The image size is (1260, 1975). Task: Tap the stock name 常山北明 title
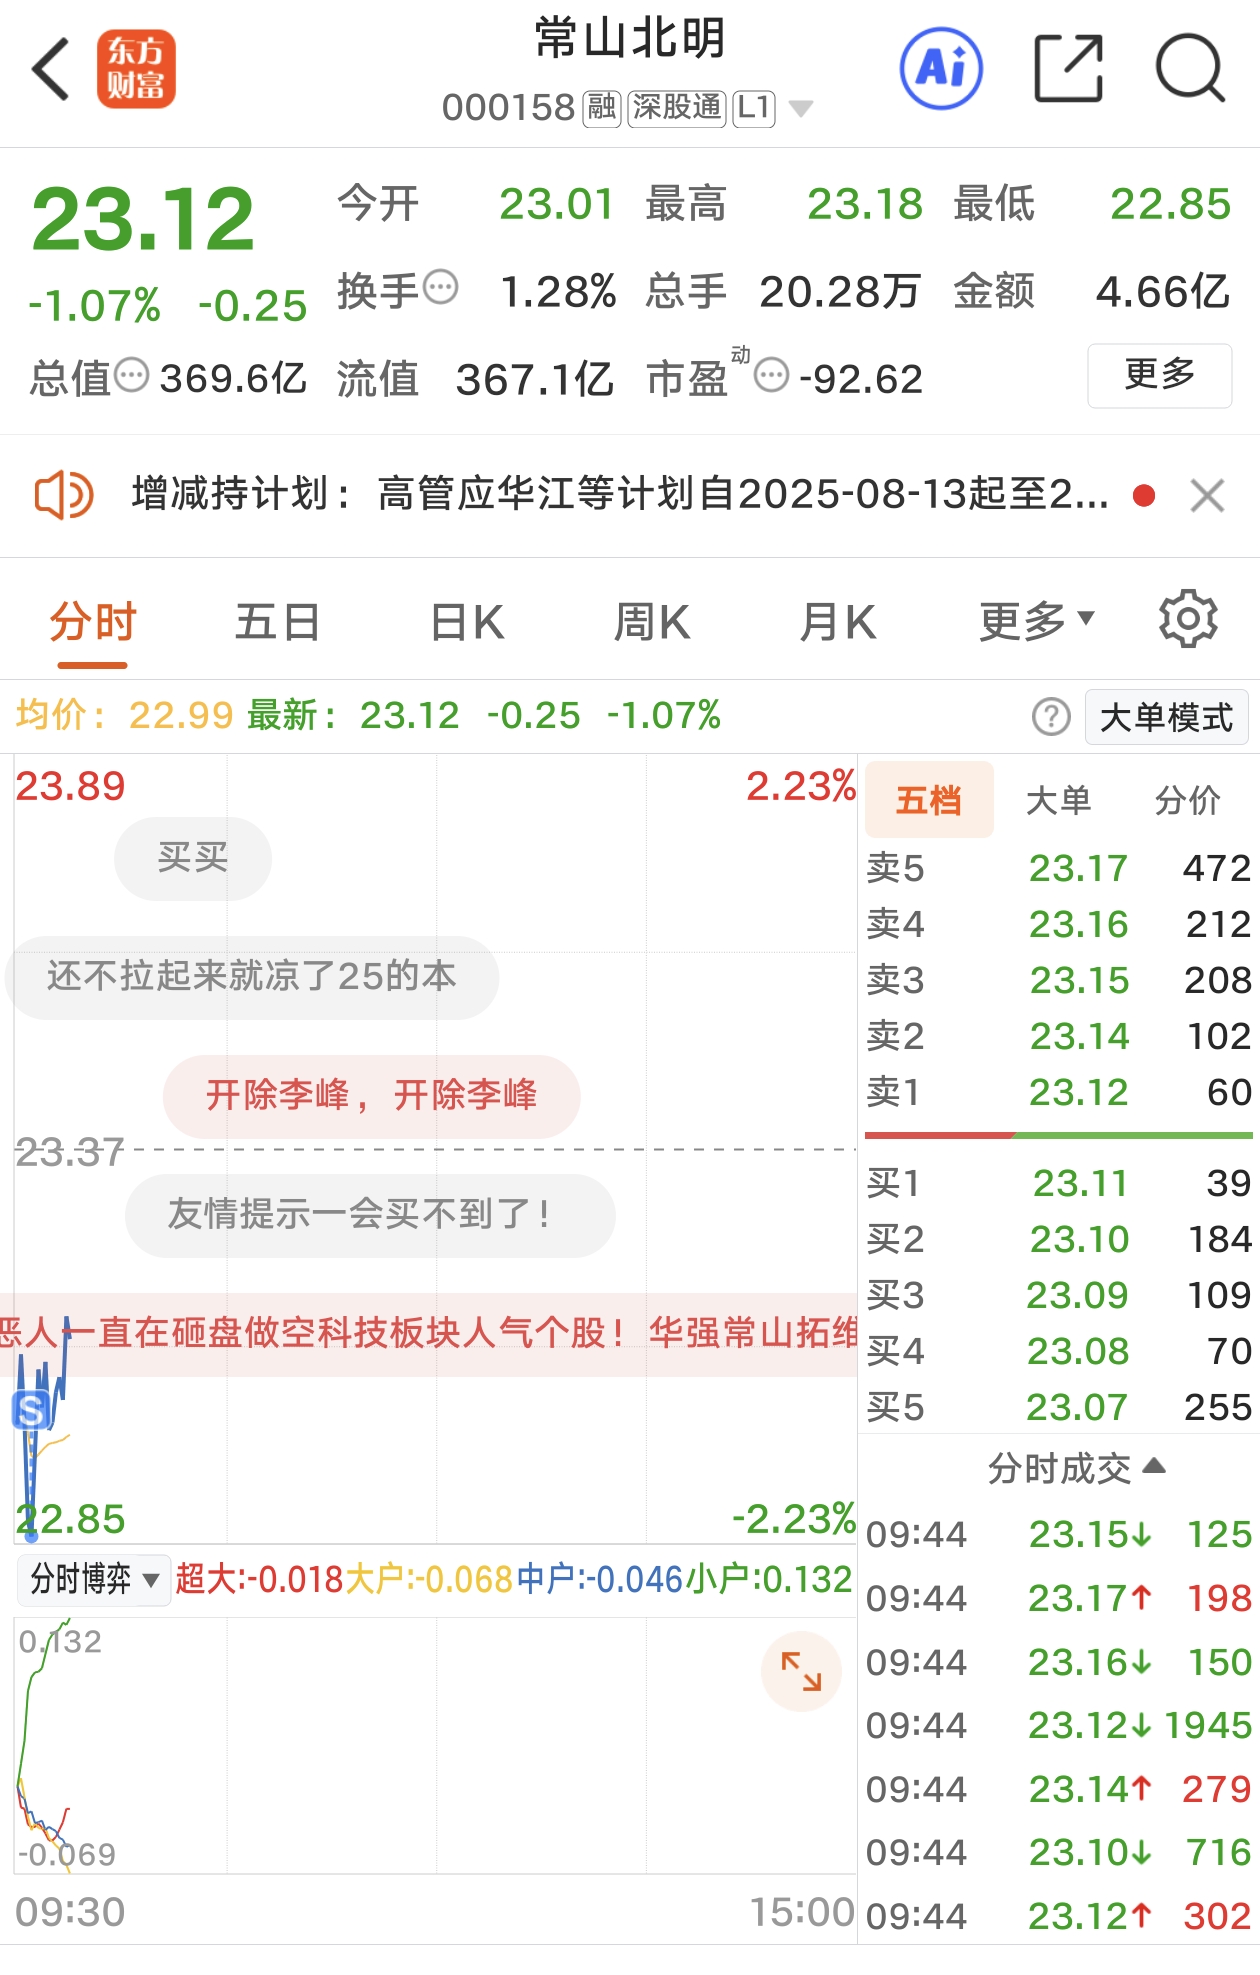pos(629,40)
